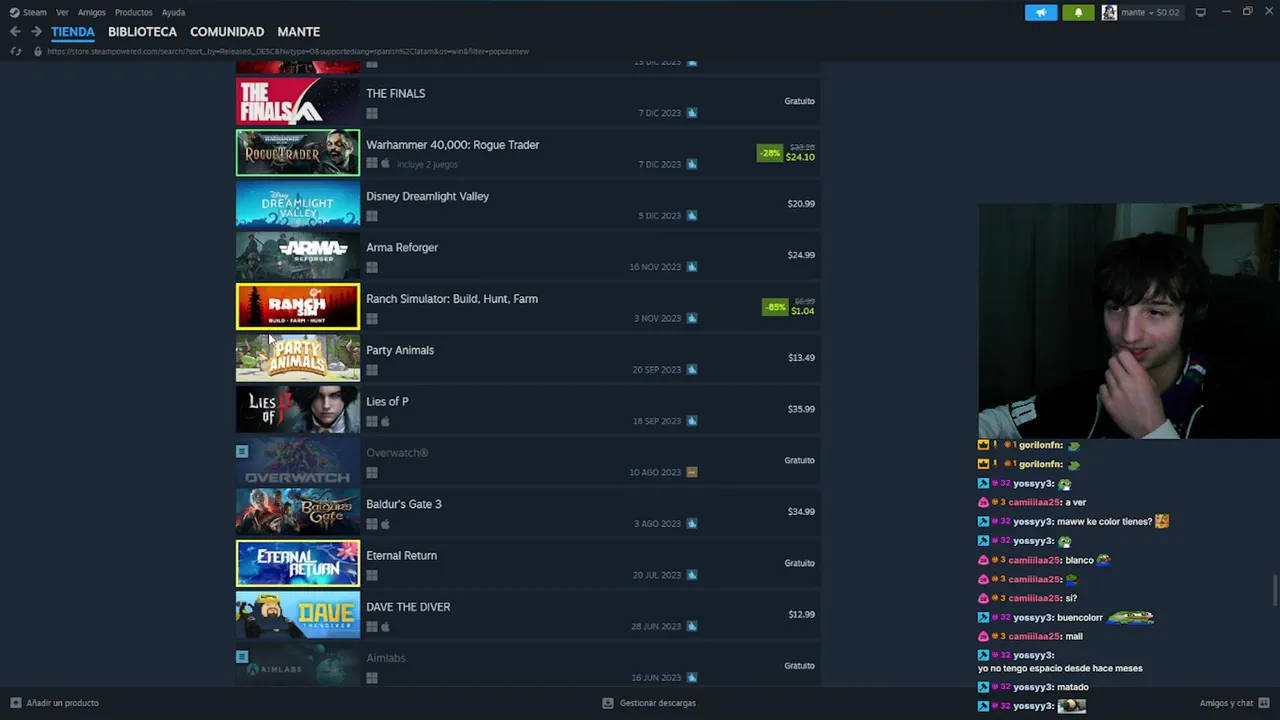Open the Lies of P thumbnail

coord(298,409)
